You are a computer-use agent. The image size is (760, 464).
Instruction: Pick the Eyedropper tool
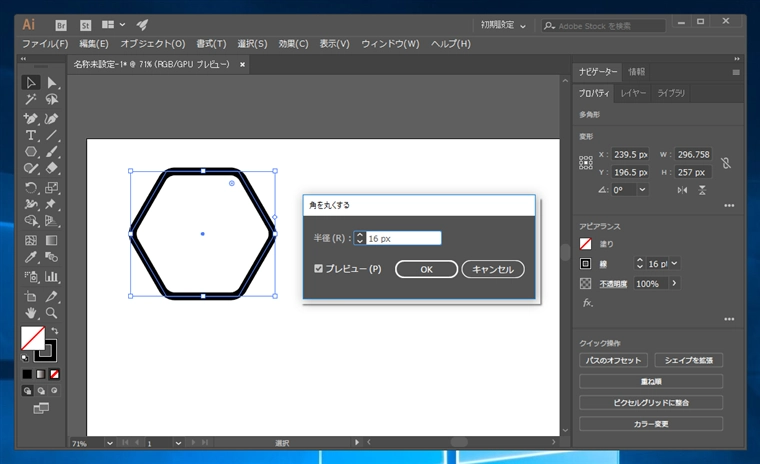tap(31, 257)
